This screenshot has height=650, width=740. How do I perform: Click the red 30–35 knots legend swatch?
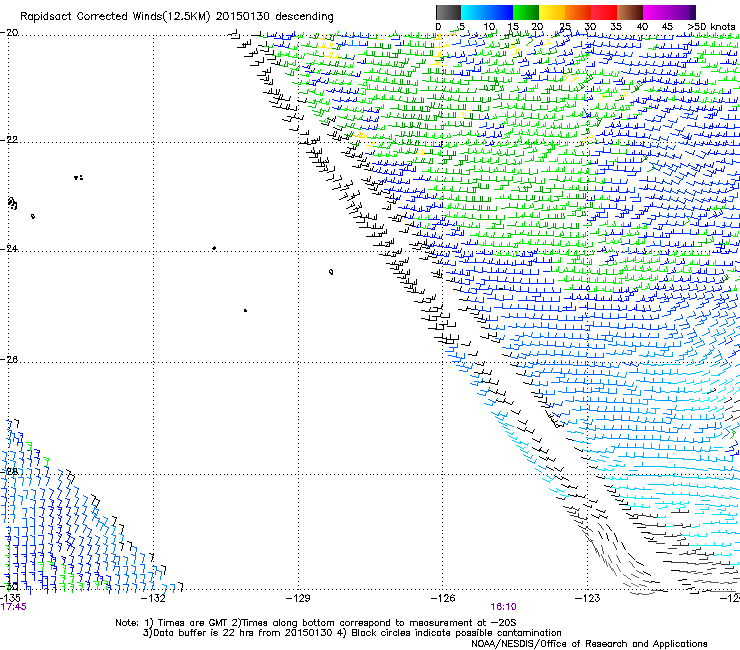(x=604, y=12)
